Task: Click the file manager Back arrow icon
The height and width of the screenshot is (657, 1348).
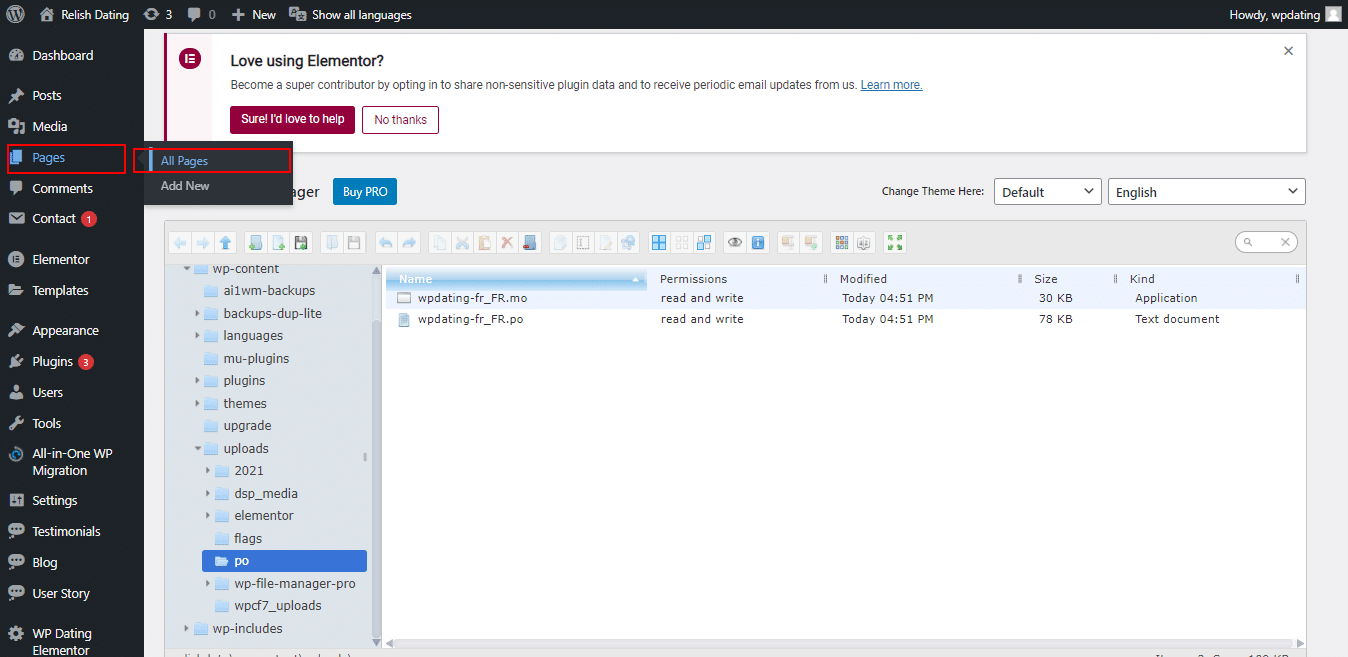Action: click(181, 242)
